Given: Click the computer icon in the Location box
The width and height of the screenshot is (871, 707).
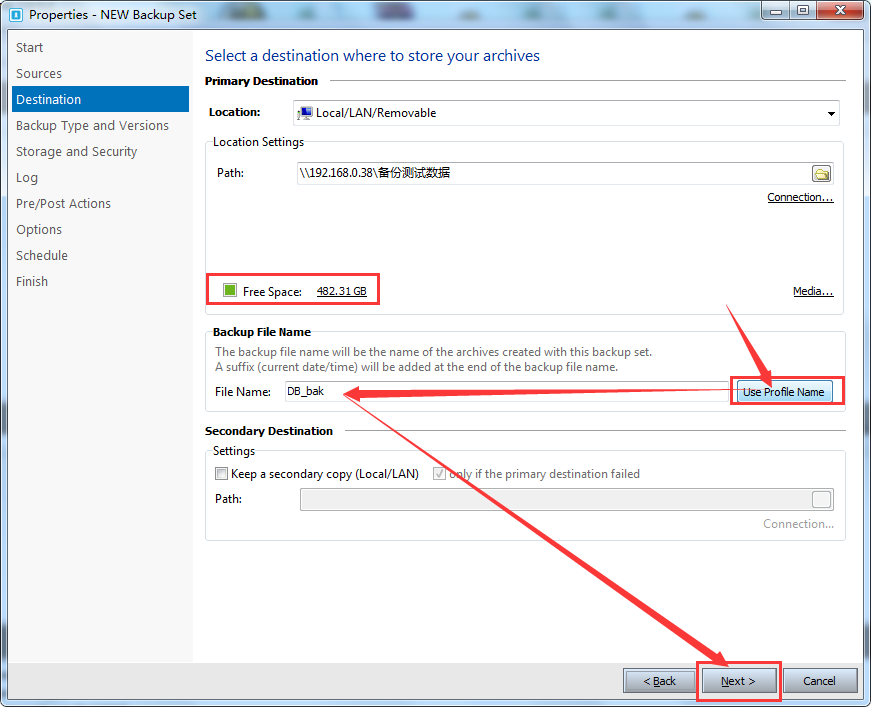Looking at the screenshot, I should [305, 113].
